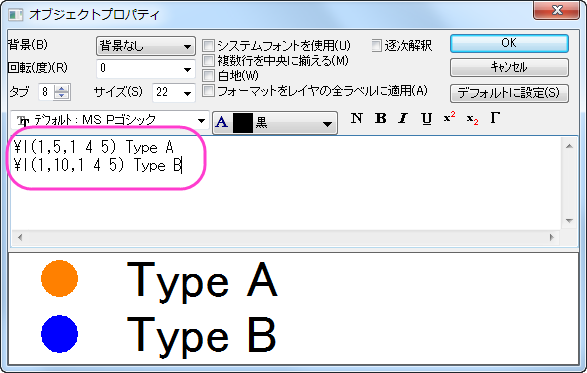Toggle Italic formatting
Viewport: 587px width, 373px height.
403,118
